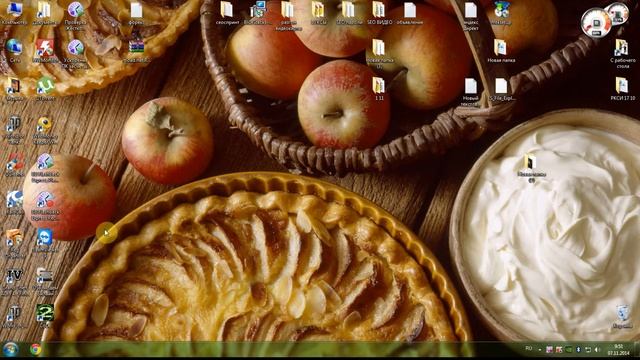Expand hidden system tray icons arrow
The image size is (640, 360).
[x=540, y=350]
